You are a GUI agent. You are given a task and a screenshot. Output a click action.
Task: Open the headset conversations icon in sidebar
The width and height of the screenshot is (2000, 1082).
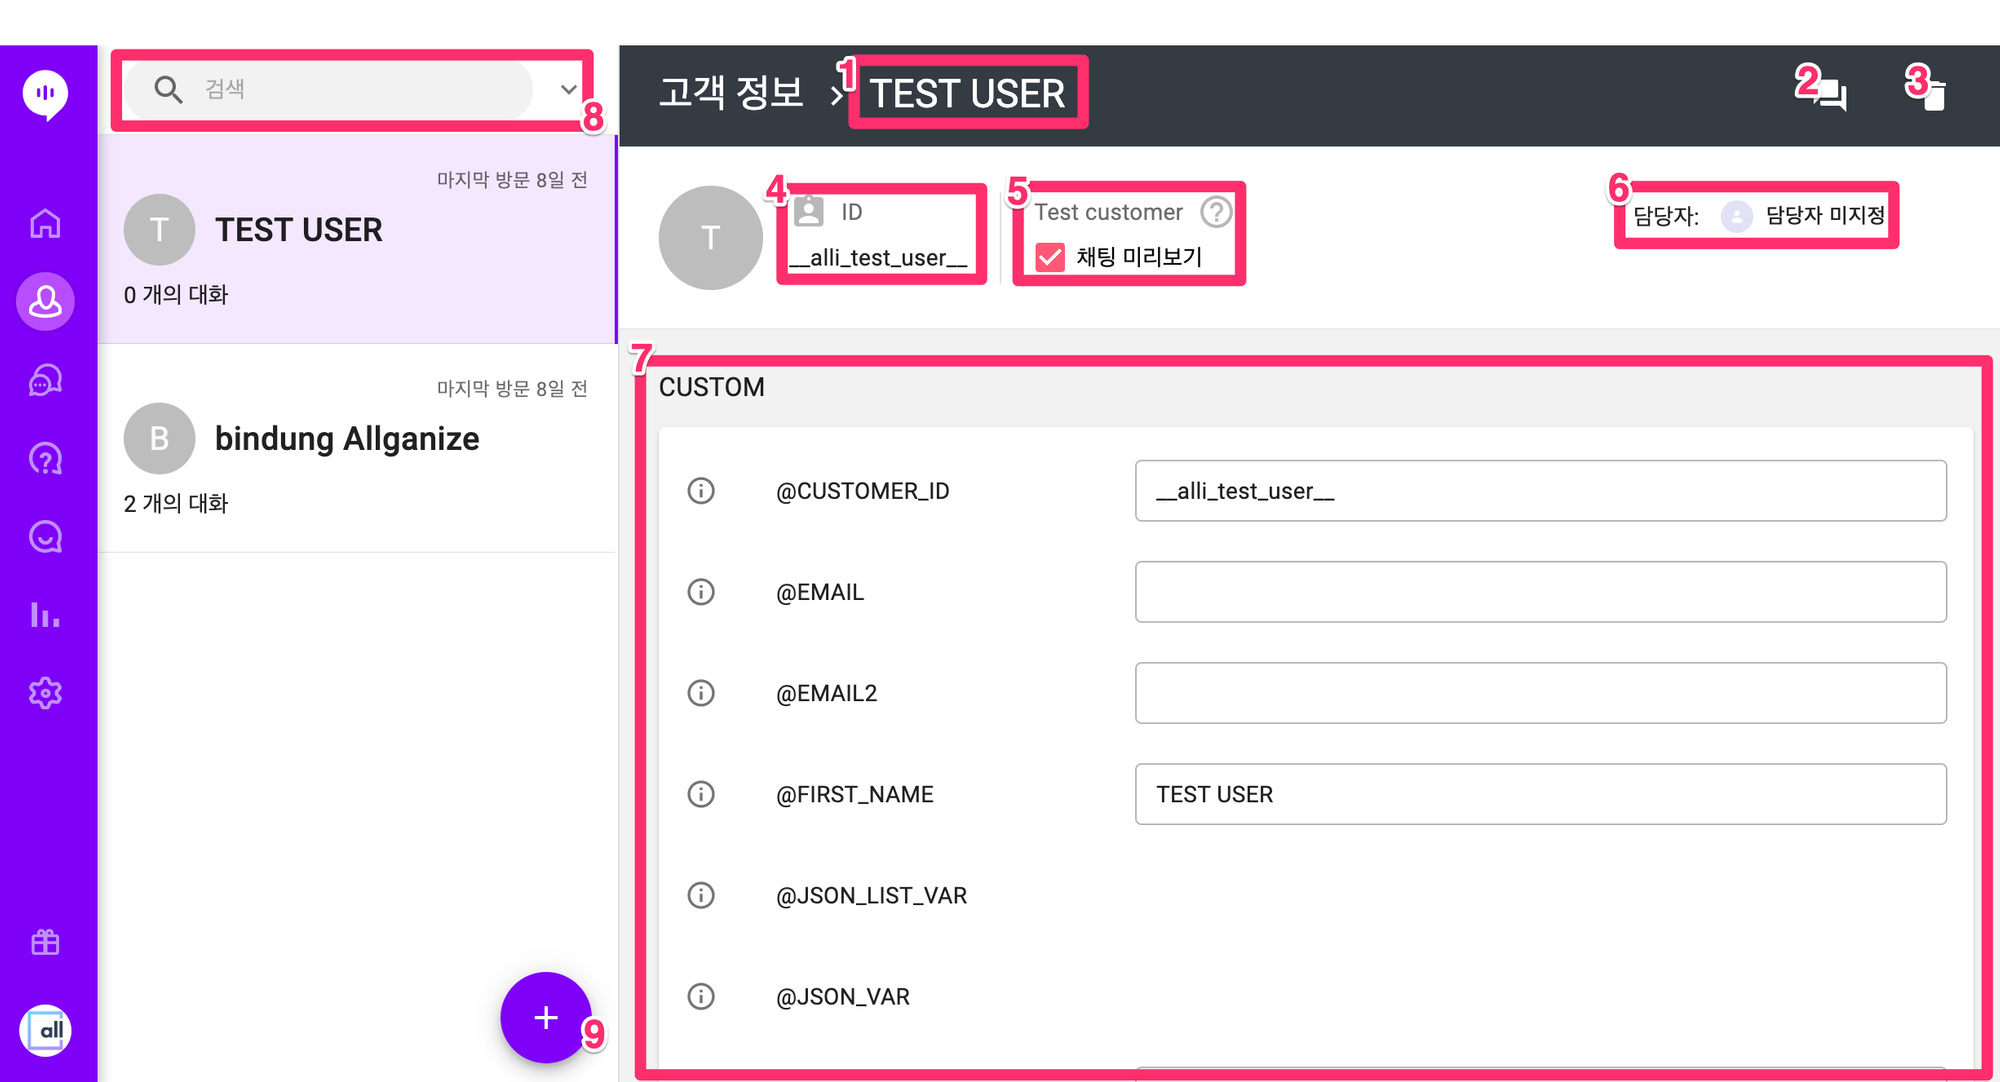coord(45,380)
